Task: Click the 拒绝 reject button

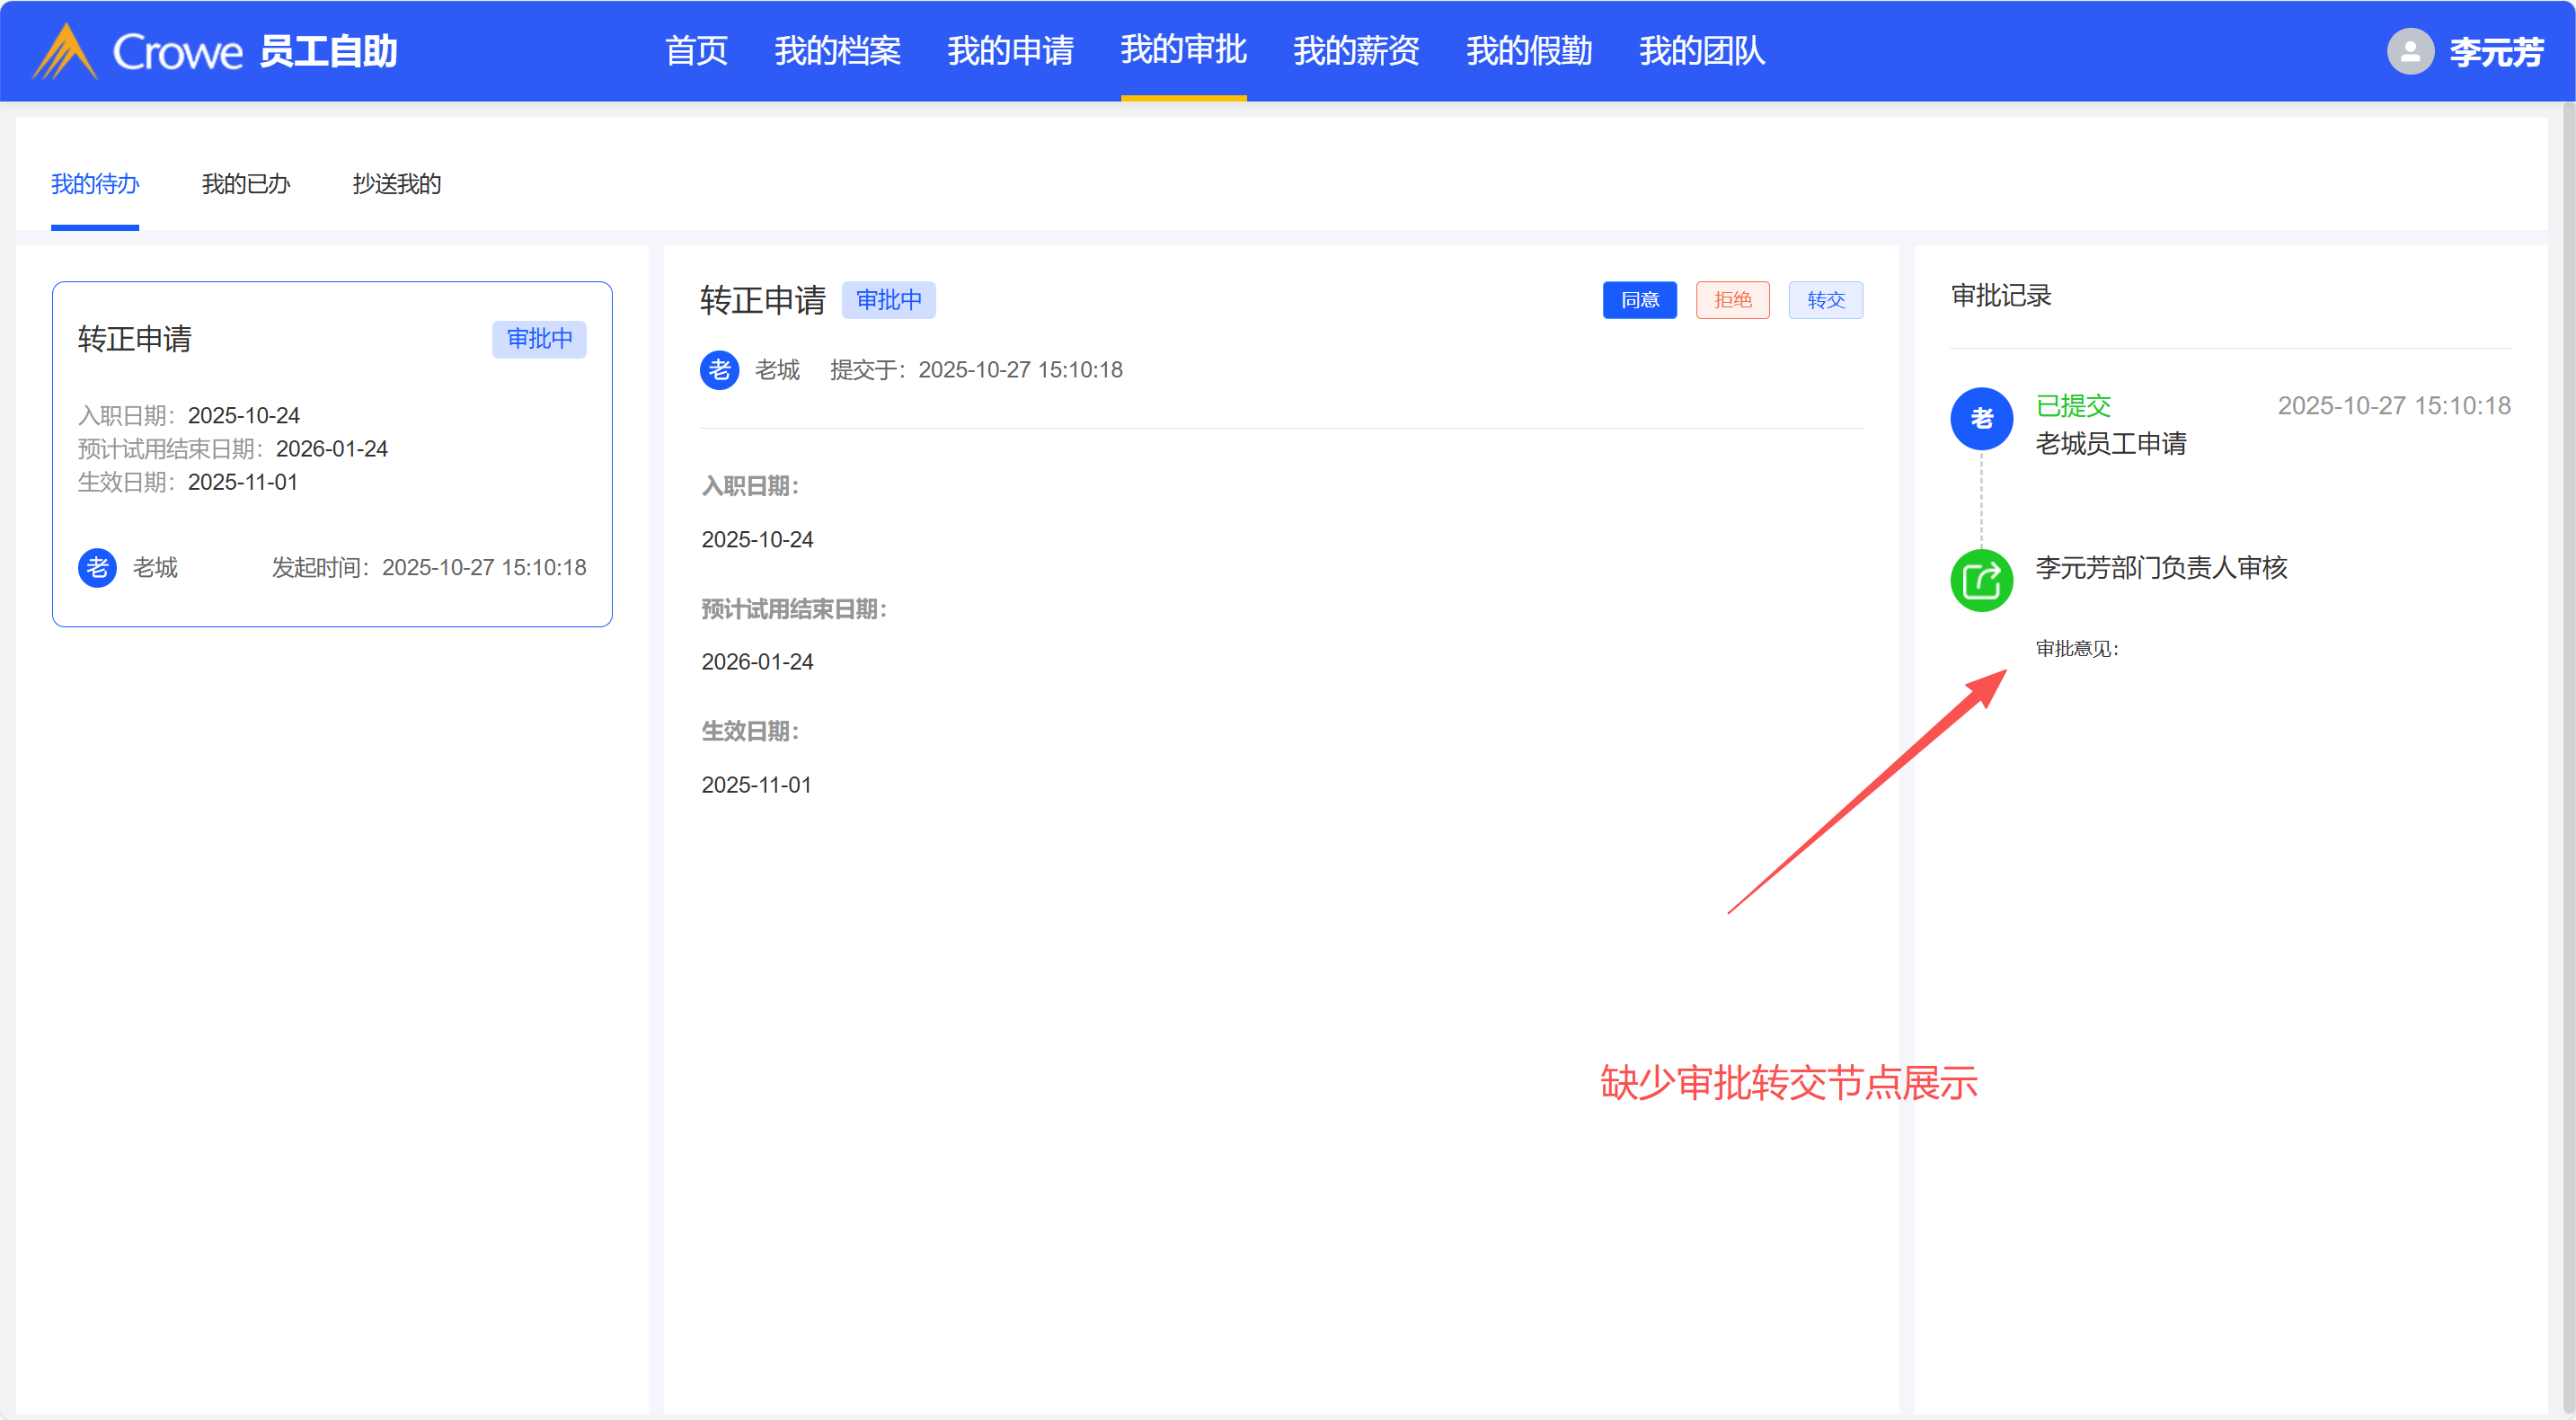Action: point(1732,300)
